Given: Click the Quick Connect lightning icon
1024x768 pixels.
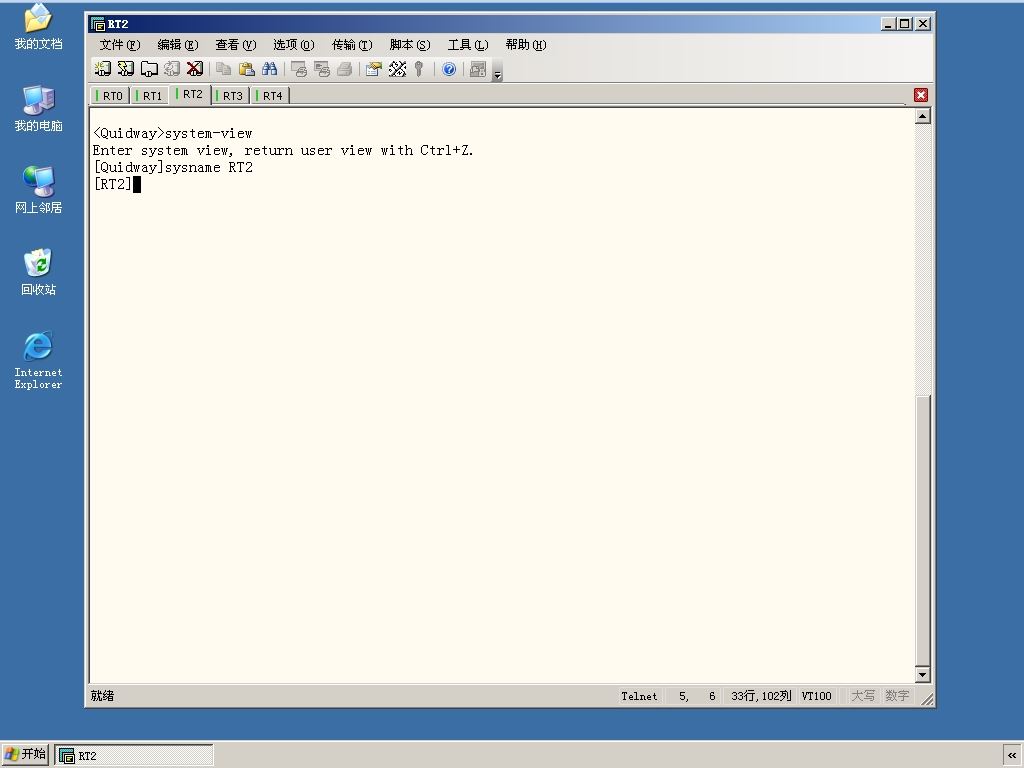Looking at the screenshot, I should (x=125, y=69).
